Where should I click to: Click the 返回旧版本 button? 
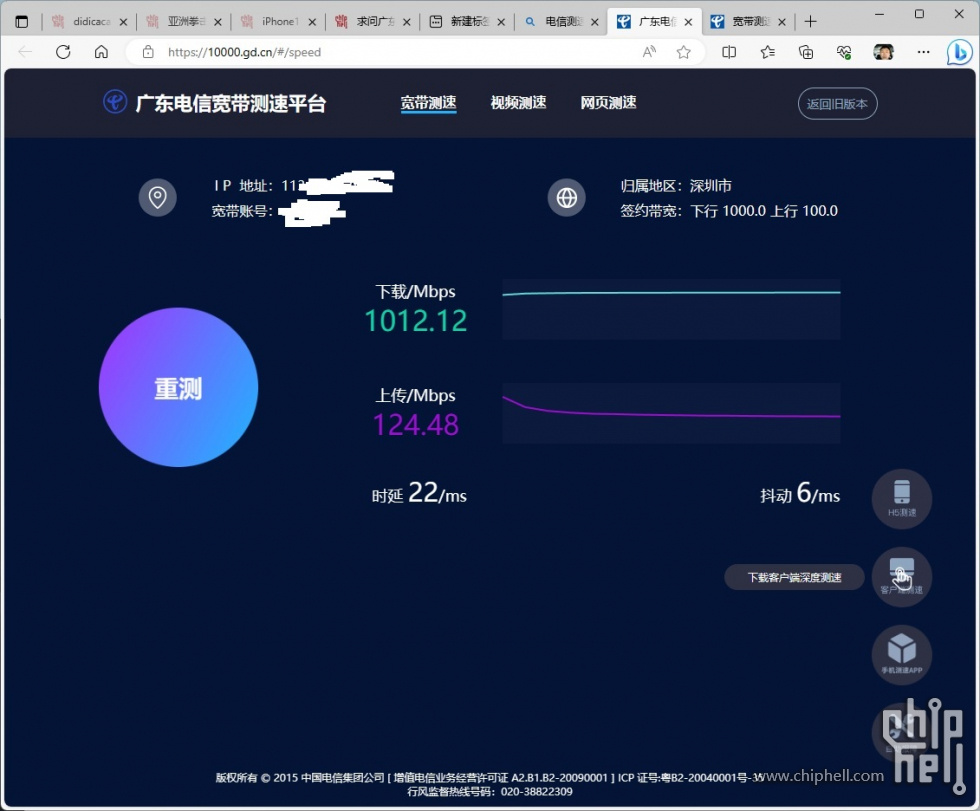coord(838,104)
